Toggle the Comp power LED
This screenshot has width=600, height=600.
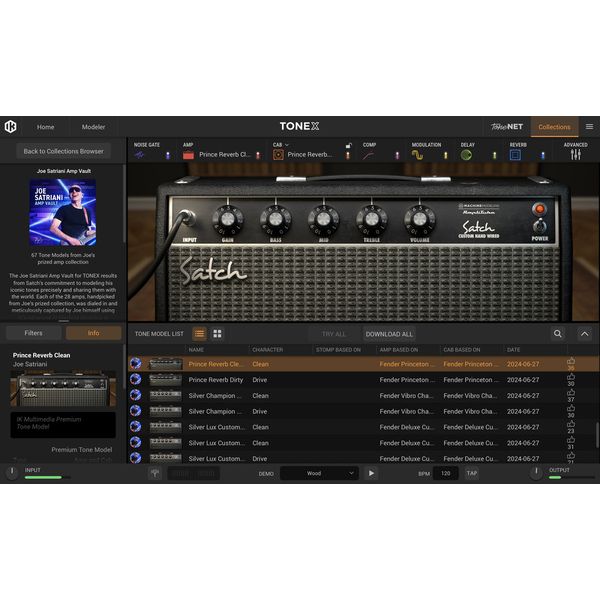click(397, 155)
